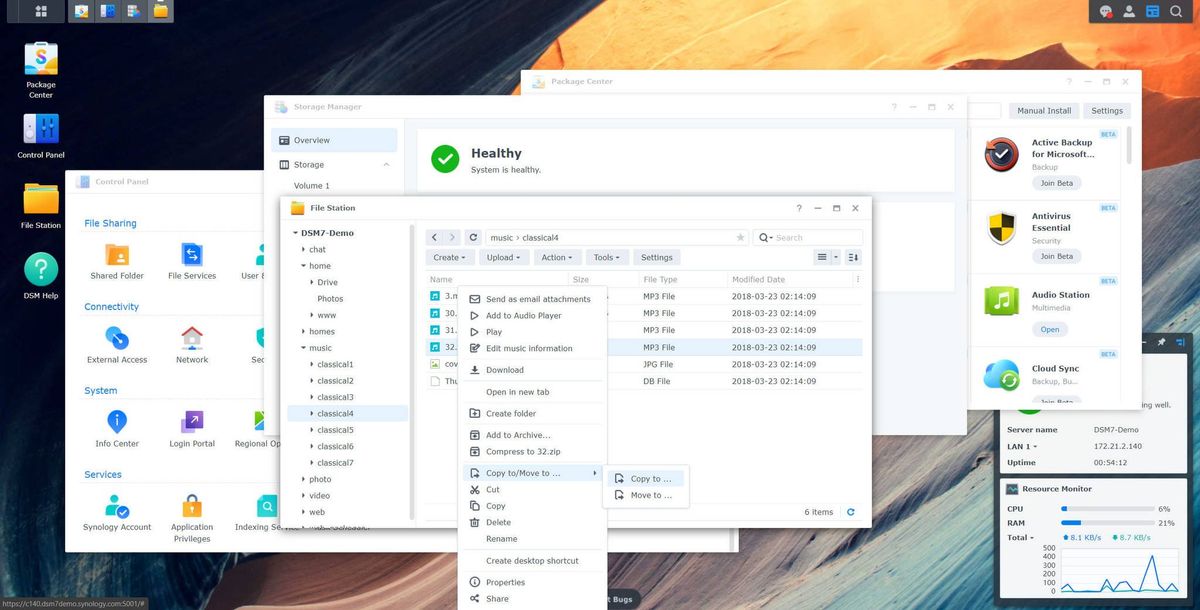The height and width of the screenshot is (610, 1200).
Task: Toggle the widgets panel icon in top bar
Action: click(1152, 11)
